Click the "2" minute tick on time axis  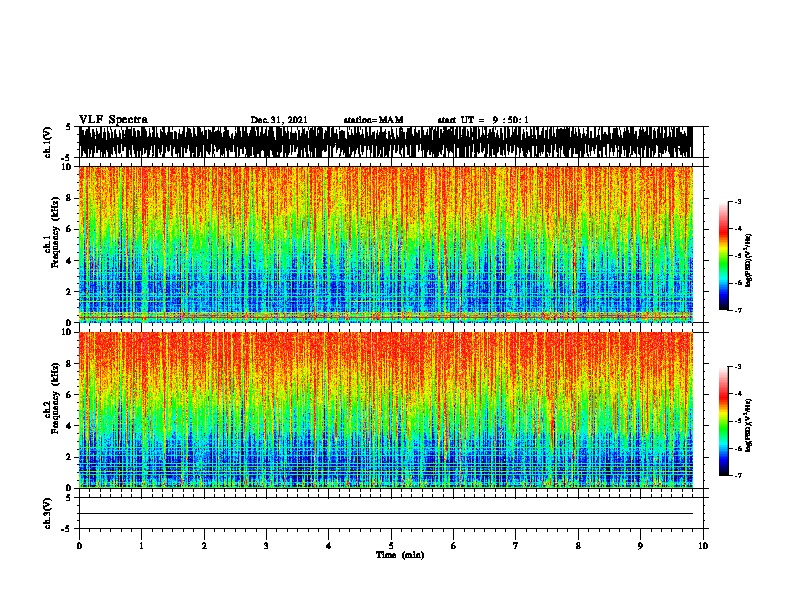(x=204, y=546)
